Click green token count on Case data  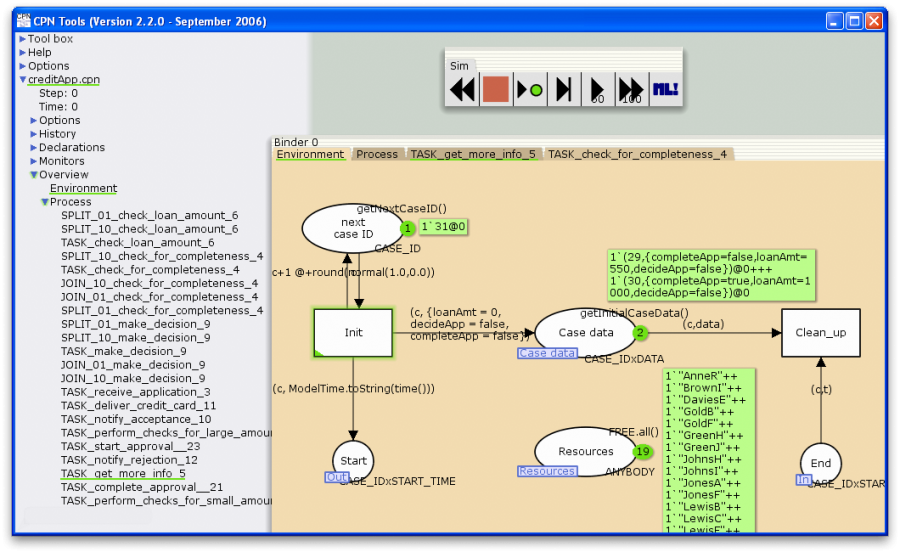click(x=641, y=333)
